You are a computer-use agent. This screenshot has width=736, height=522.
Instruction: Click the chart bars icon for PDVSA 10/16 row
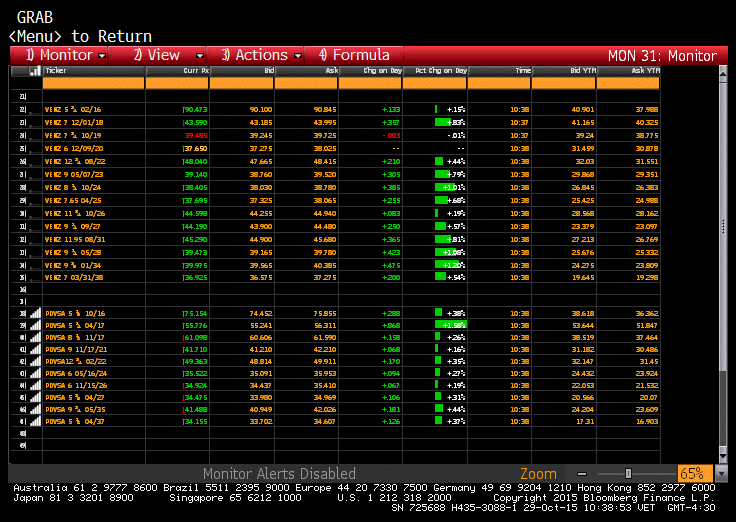[35, 313]
